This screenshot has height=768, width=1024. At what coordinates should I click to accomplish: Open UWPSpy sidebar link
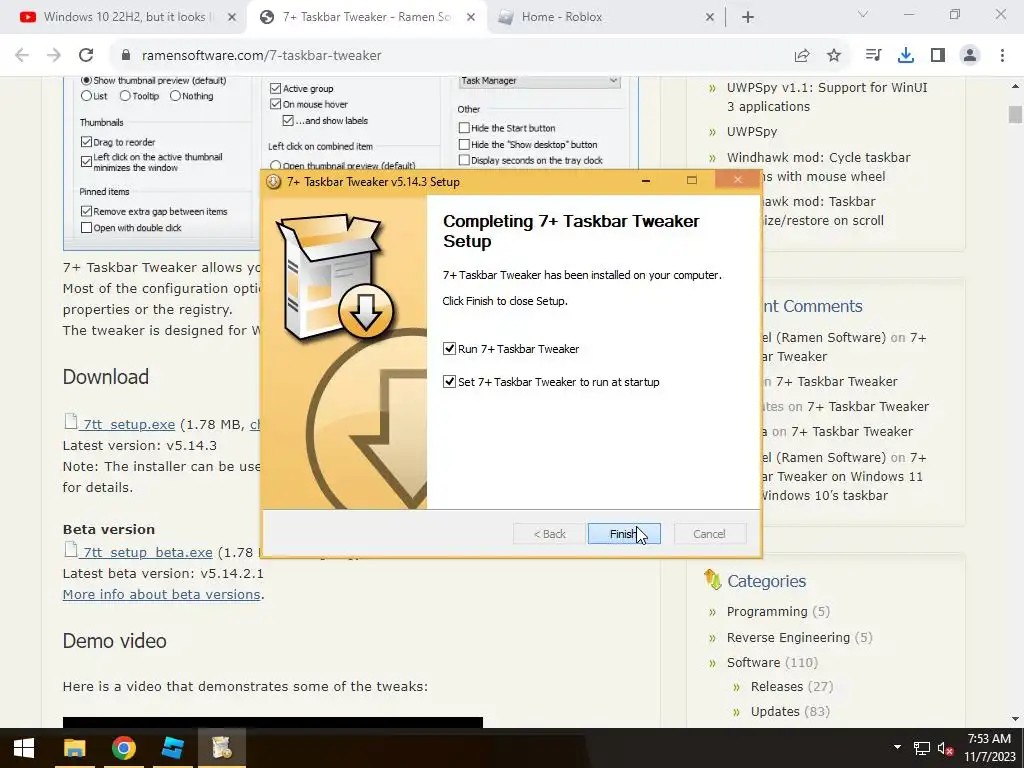tap(752, 131)
